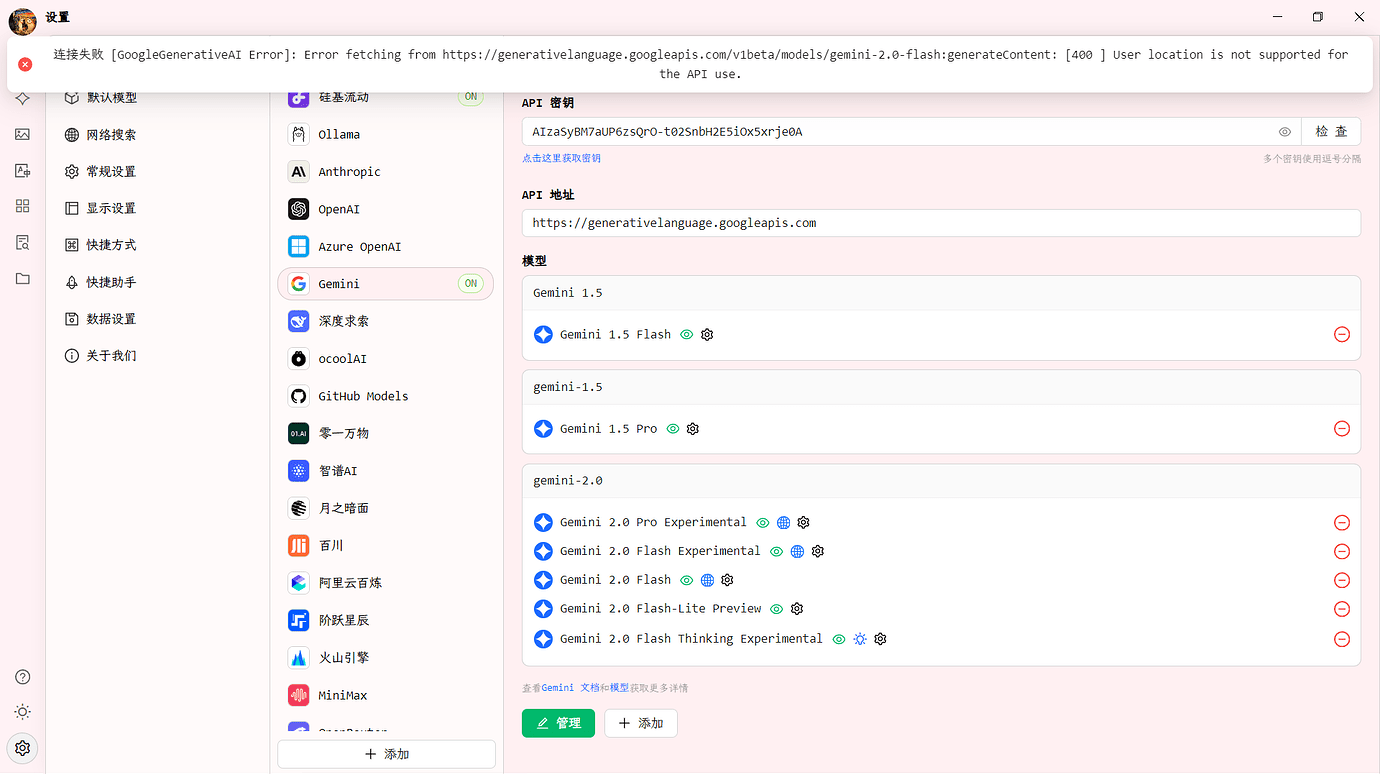The height and width of the screenshot is (774, 1380).
Task: Show or hide the API key
Action: coord(1285,132)
